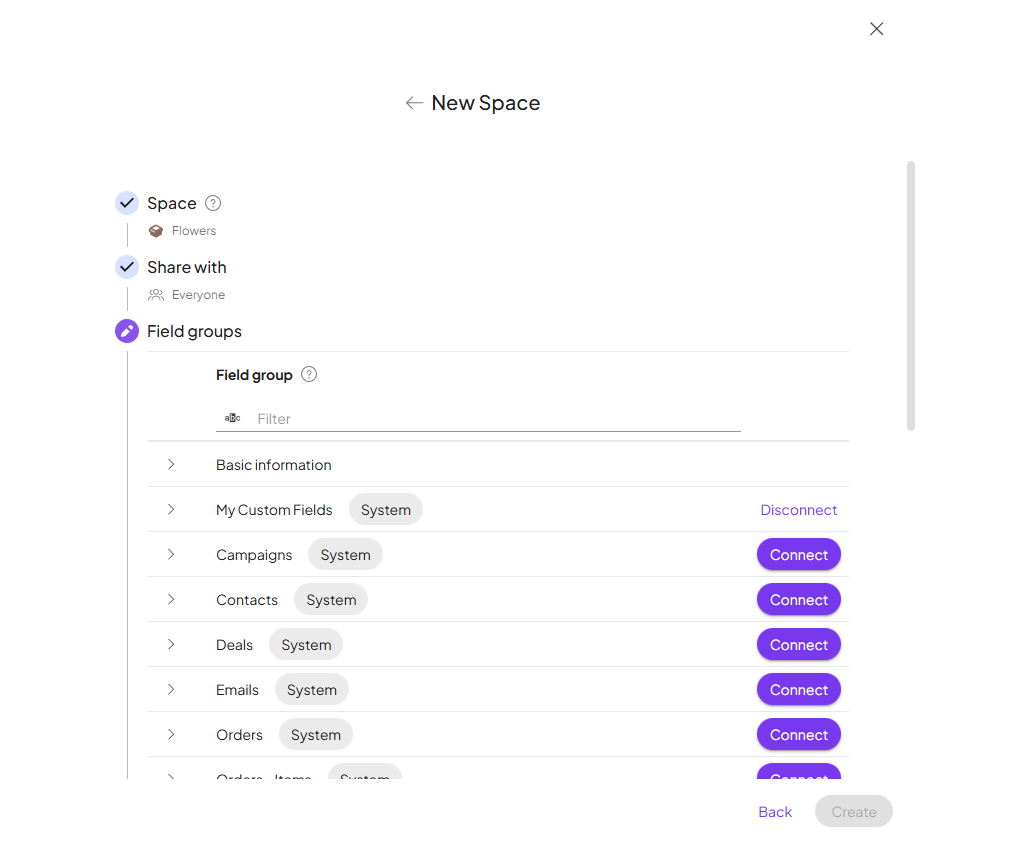Image resolution: width=1010 pixels, height=866 pixels.
Task: Click the Share with step checkmark icon
Action: 127,267
